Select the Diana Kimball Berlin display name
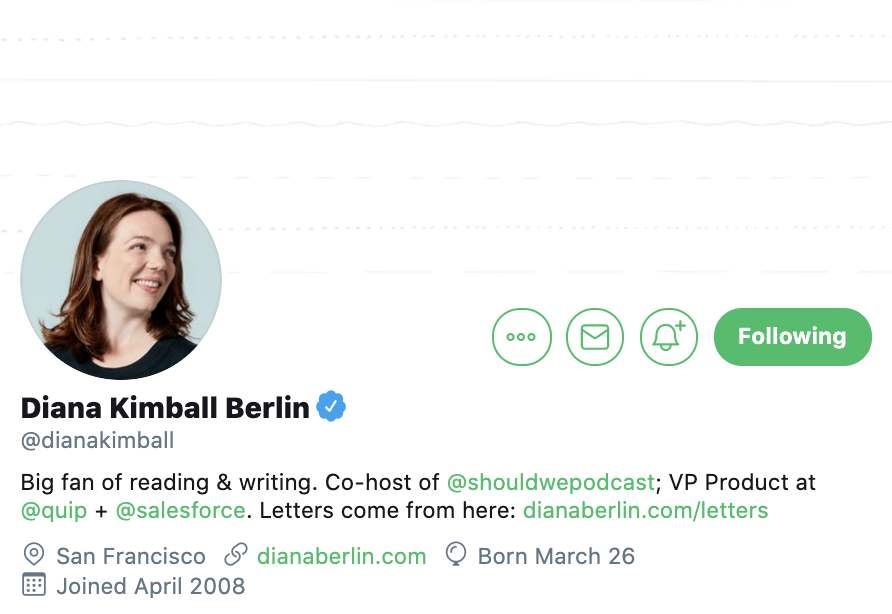The height and width of the screenshot is (614, 892). [x=165, y=407]
